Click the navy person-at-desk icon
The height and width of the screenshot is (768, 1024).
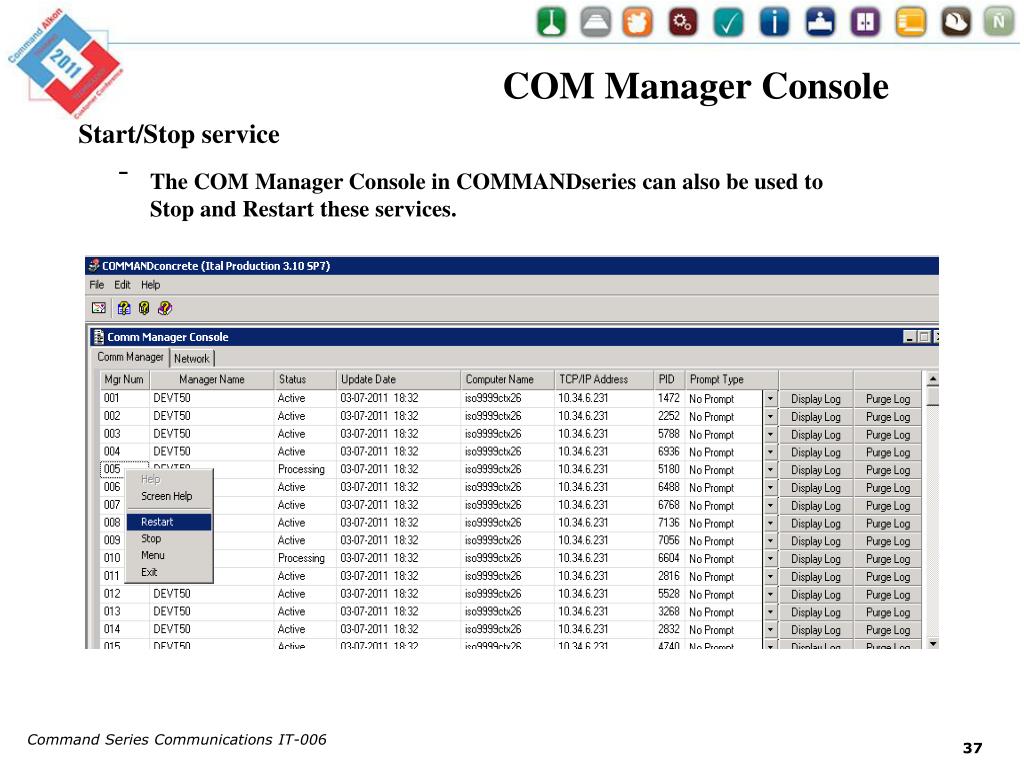(x=820, y=22)
